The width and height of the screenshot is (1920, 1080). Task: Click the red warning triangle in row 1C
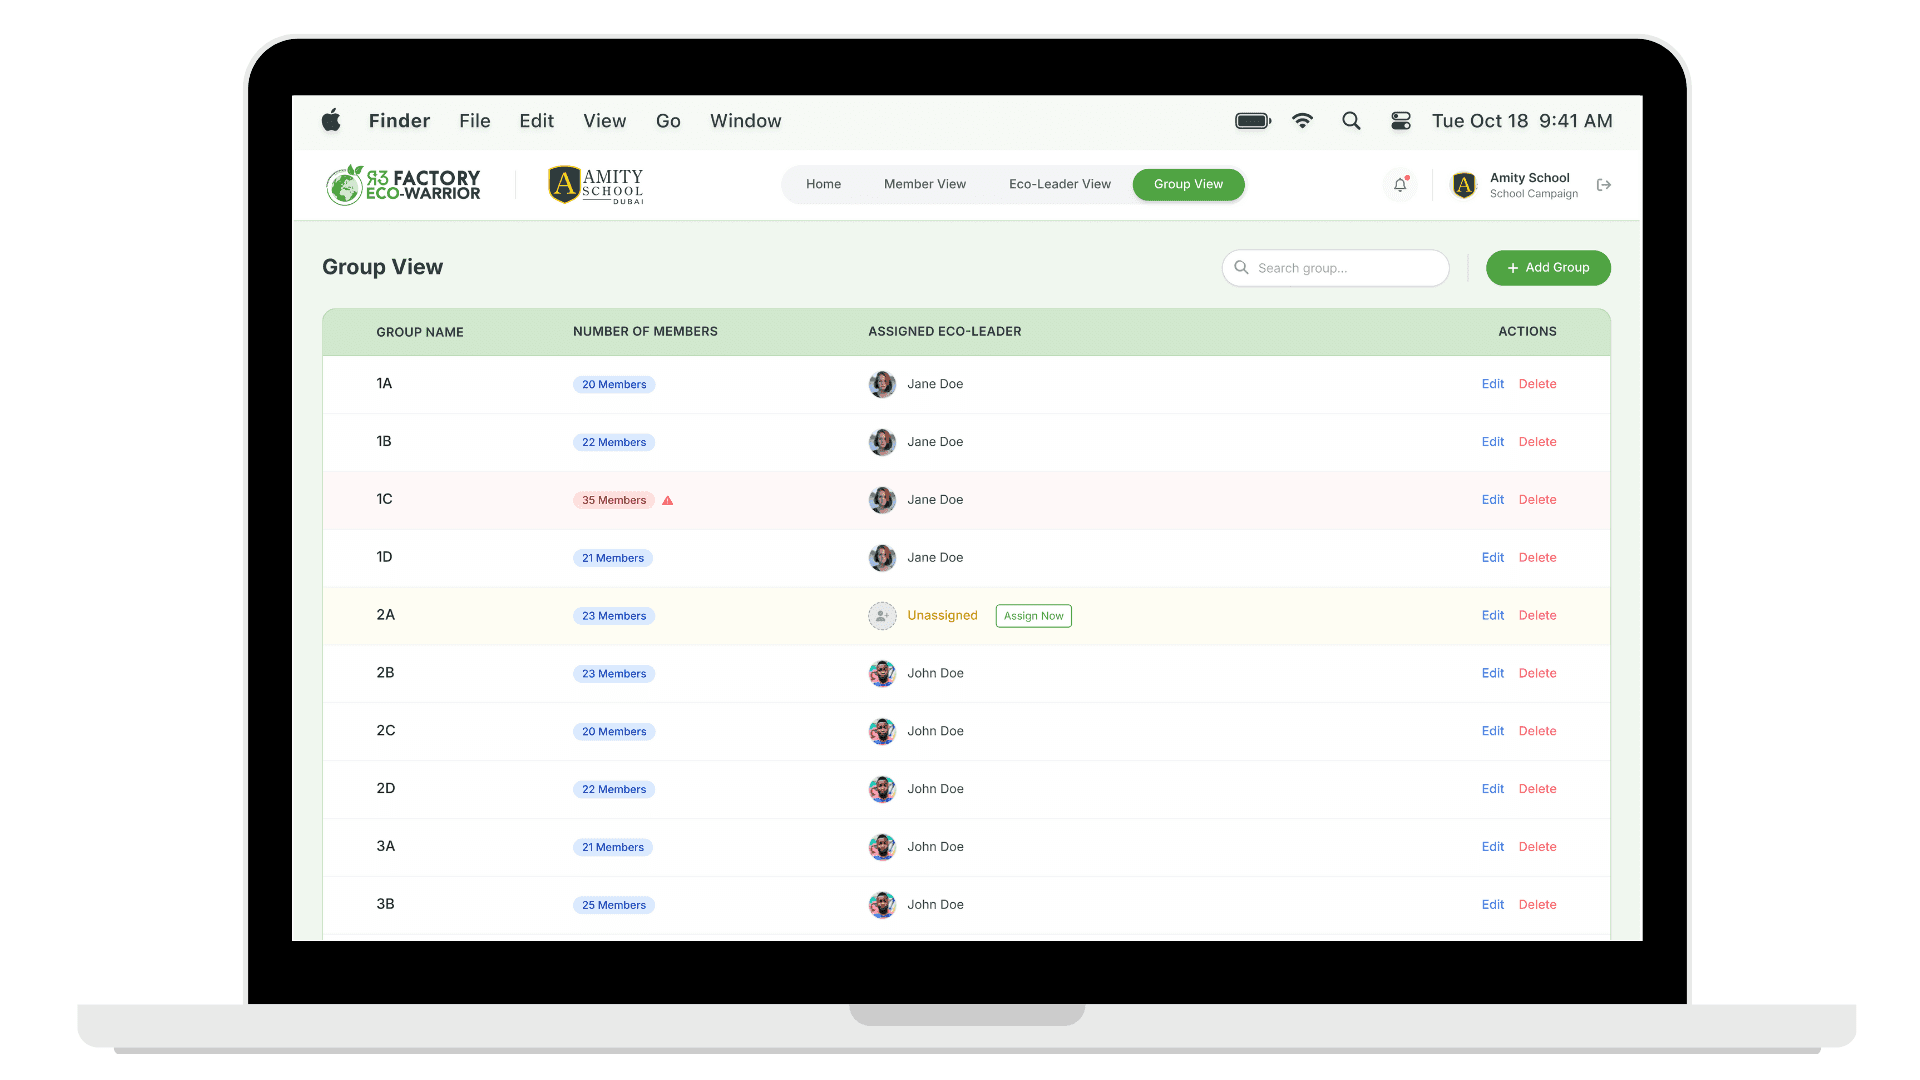point(668,500)
